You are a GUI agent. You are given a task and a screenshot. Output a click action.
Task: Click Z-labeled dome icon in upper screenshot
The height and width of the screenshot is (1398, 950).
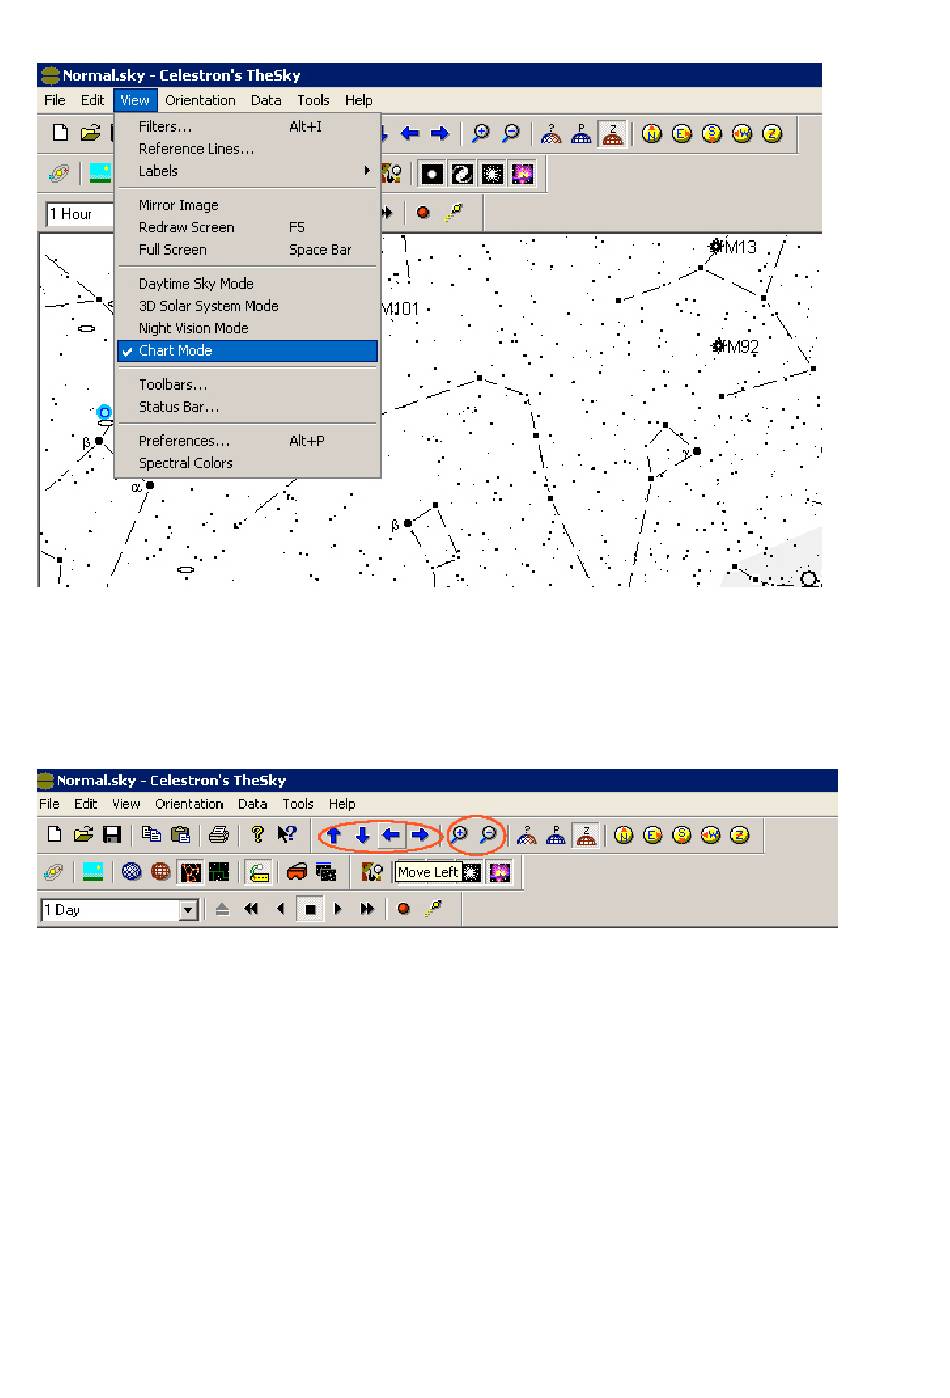612,133
